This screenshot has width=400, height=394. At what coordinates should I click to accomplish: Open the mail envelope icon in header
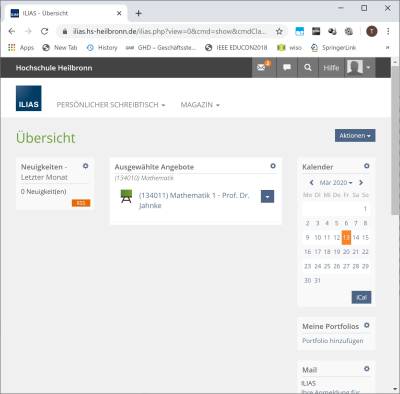pyautogui.click(x=261, y=68)
